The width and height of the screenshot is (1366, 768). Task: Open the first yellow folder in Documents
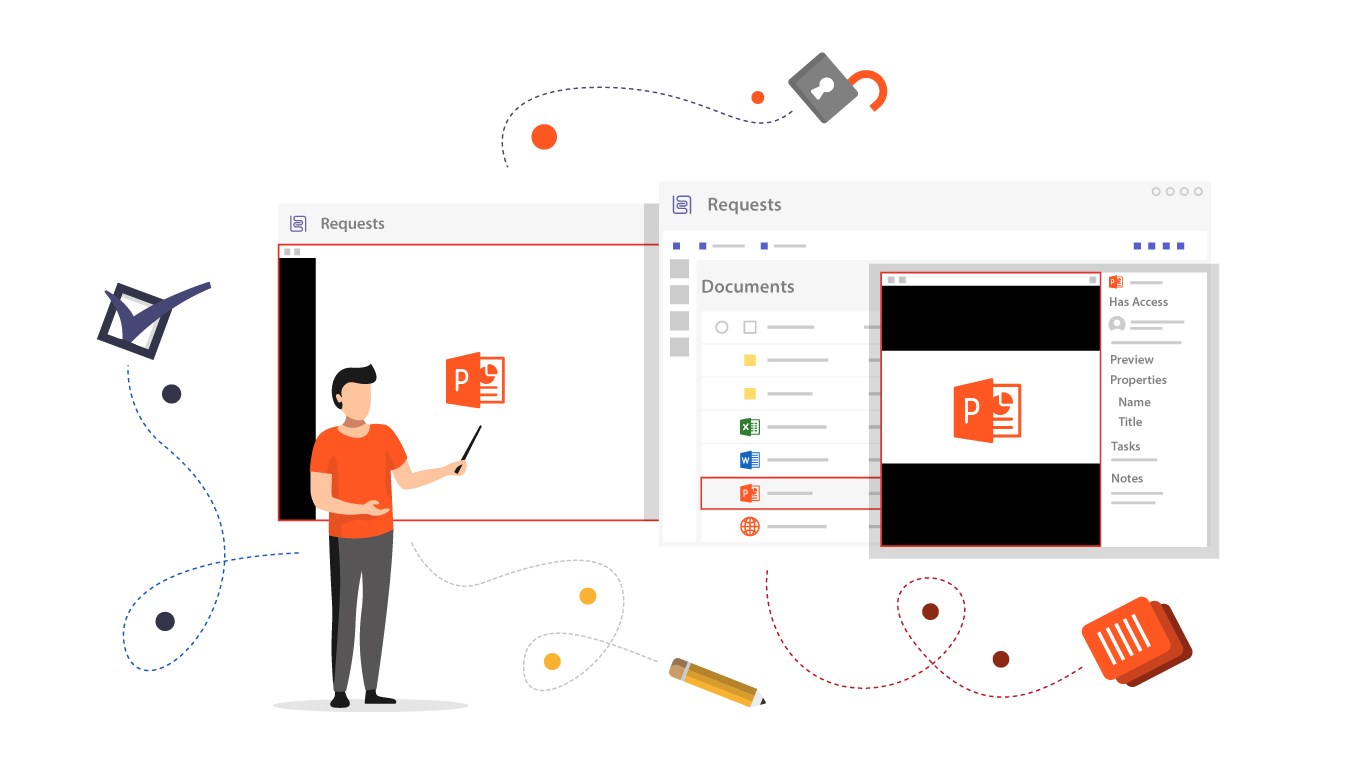[x=749, y=360]
